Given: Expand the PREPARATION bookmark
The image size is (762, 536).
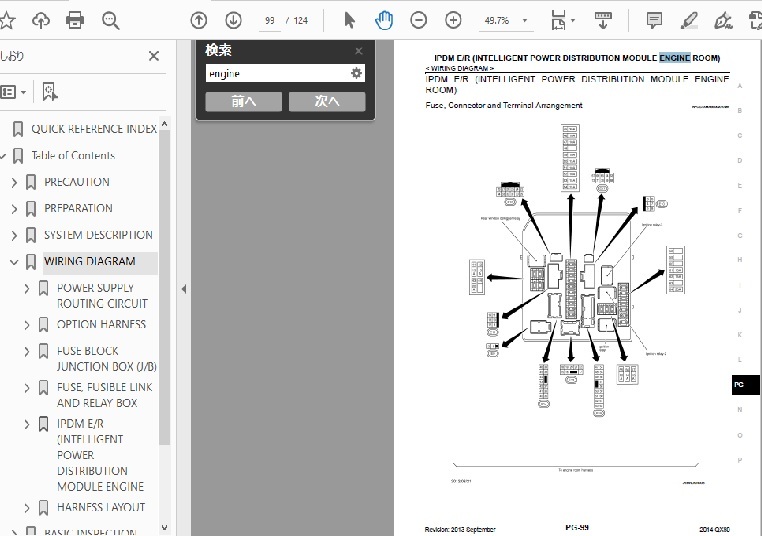Looking at the screenshot, I should pos(14,208).
